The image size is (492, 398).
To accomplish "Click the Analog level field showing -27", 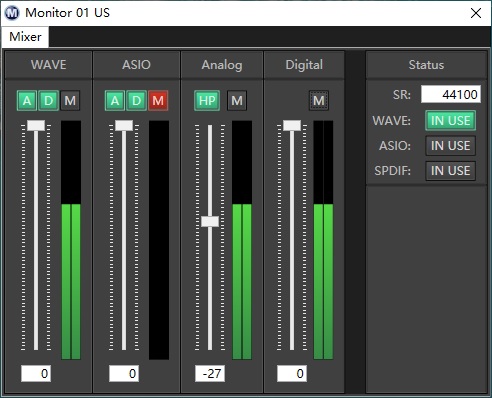I will 210,373.
